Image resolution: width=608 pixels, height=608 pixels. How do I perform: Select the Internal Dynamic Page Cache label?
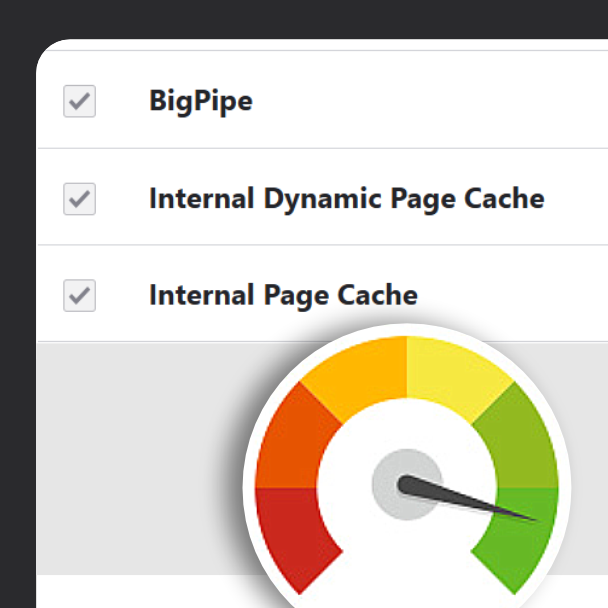click(347, 199)
